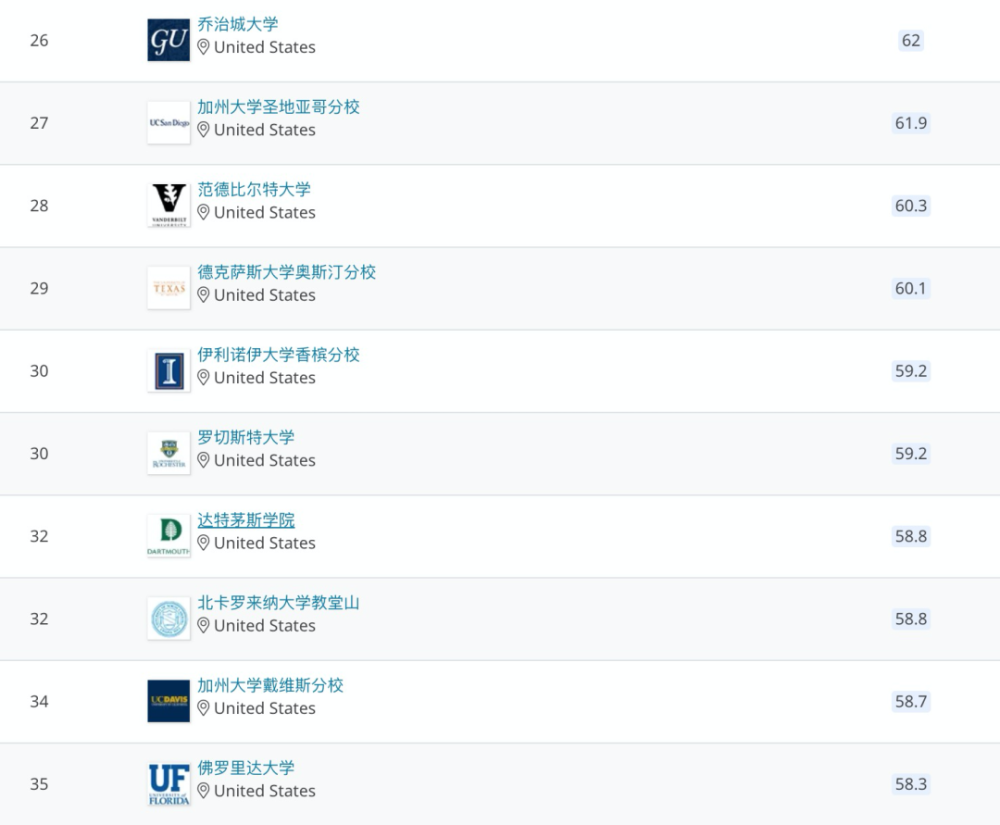This screenshot has width=1000, height=825.
Task: Click the location pin under 乔治城大学
Action: pos(203,47)
